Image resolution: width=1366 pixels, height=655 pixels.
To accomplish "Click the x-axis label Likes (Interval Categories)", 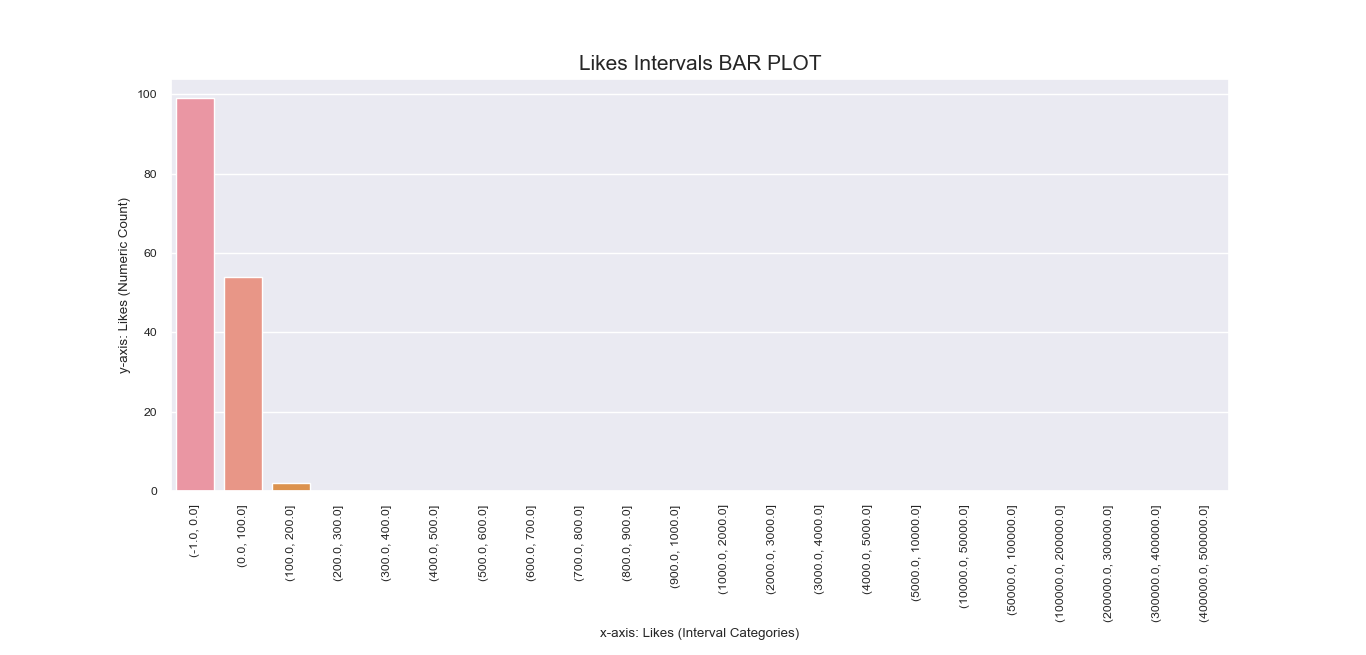I will 699,633.
